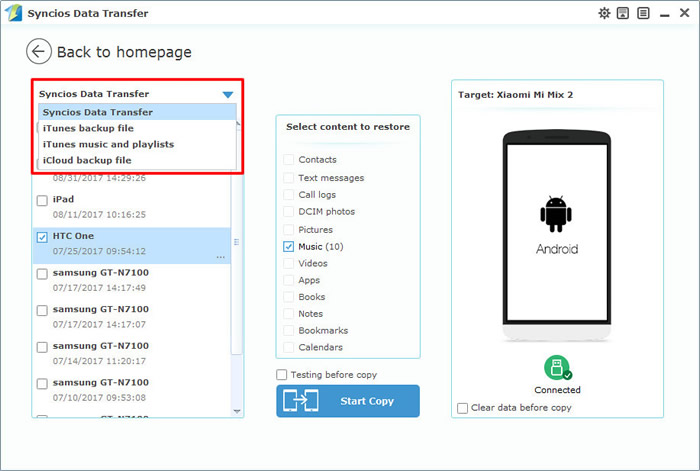Select the iPad backup entry name
Image resolution: width=700 pixels, height=471 pixels.
pyautogui.click(x=63, y=199)
